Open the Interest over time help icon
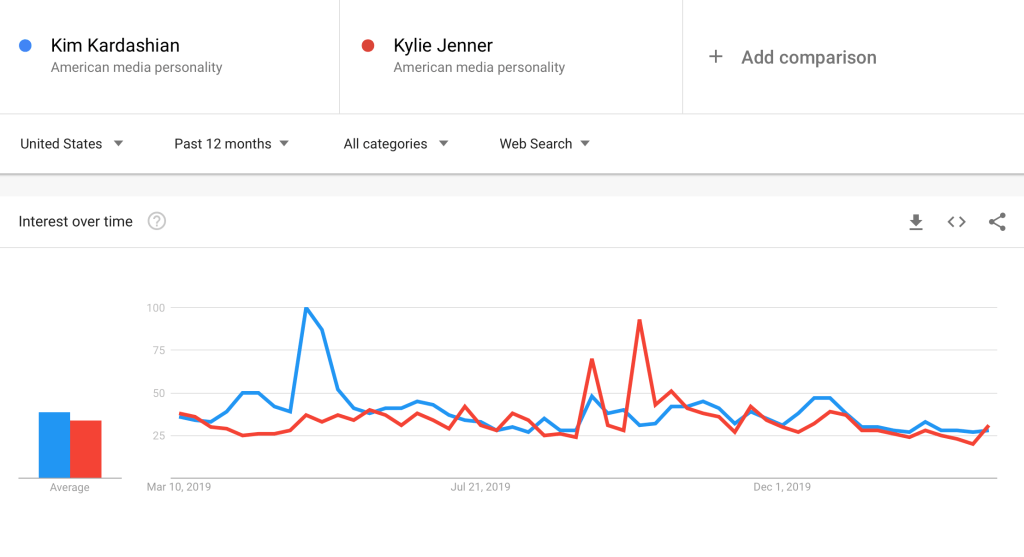Screen dimensions: 1024x557 (156, 222)
